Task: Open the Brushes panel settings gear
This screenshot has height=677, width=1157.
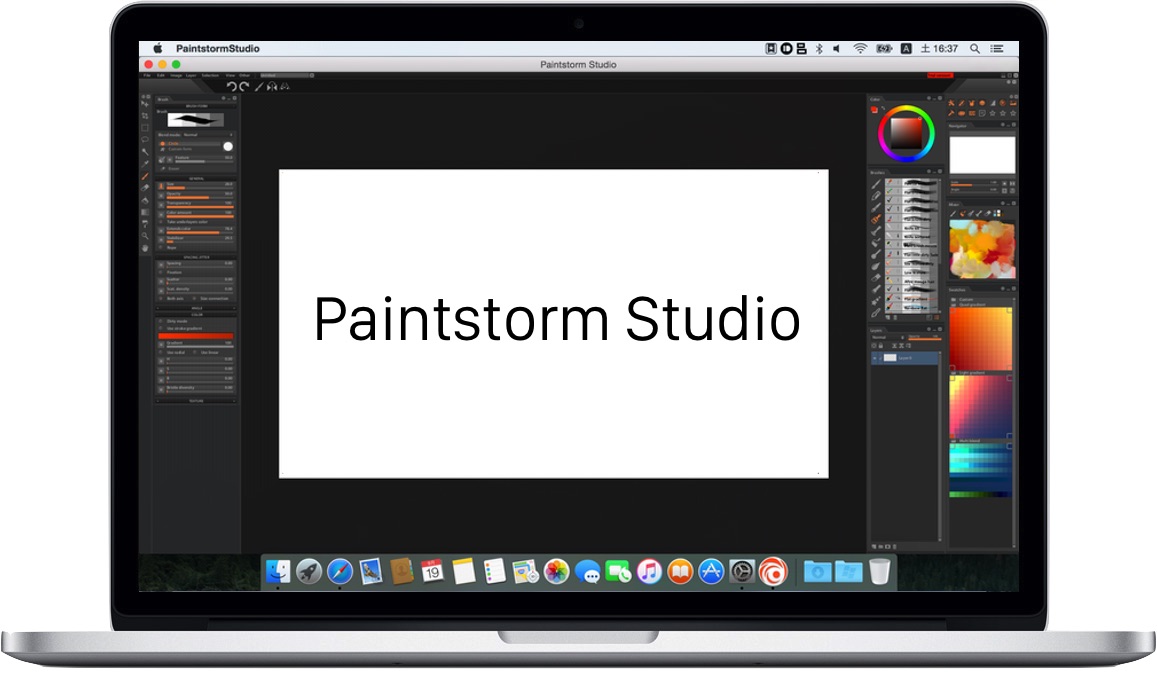Action: [929, 171]
